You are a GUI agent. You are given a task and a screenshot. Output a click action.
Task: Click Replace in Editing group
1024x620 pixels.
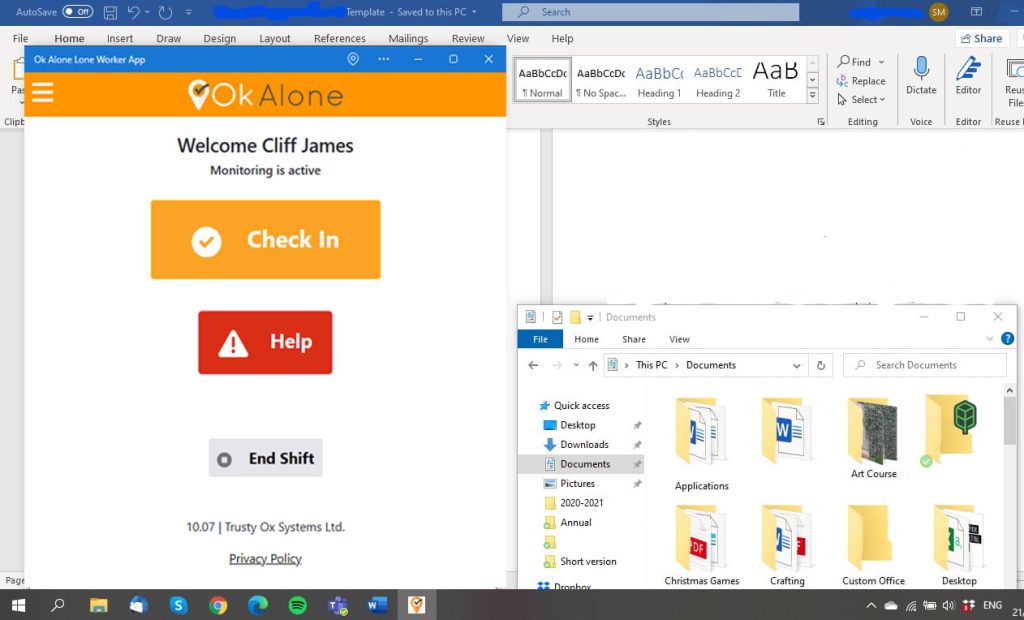click(x=861, y=81)
